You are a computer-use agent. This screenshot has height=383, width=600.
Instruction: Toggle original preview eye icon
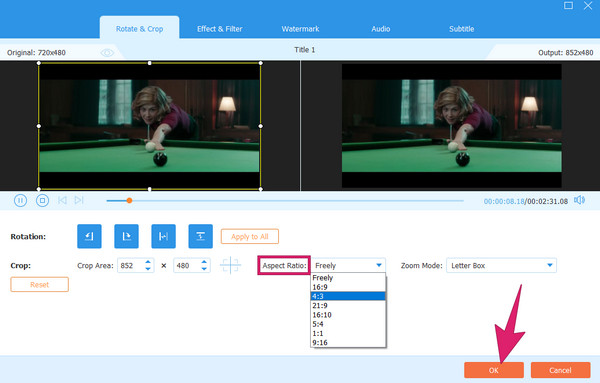(x=107, y=52)
